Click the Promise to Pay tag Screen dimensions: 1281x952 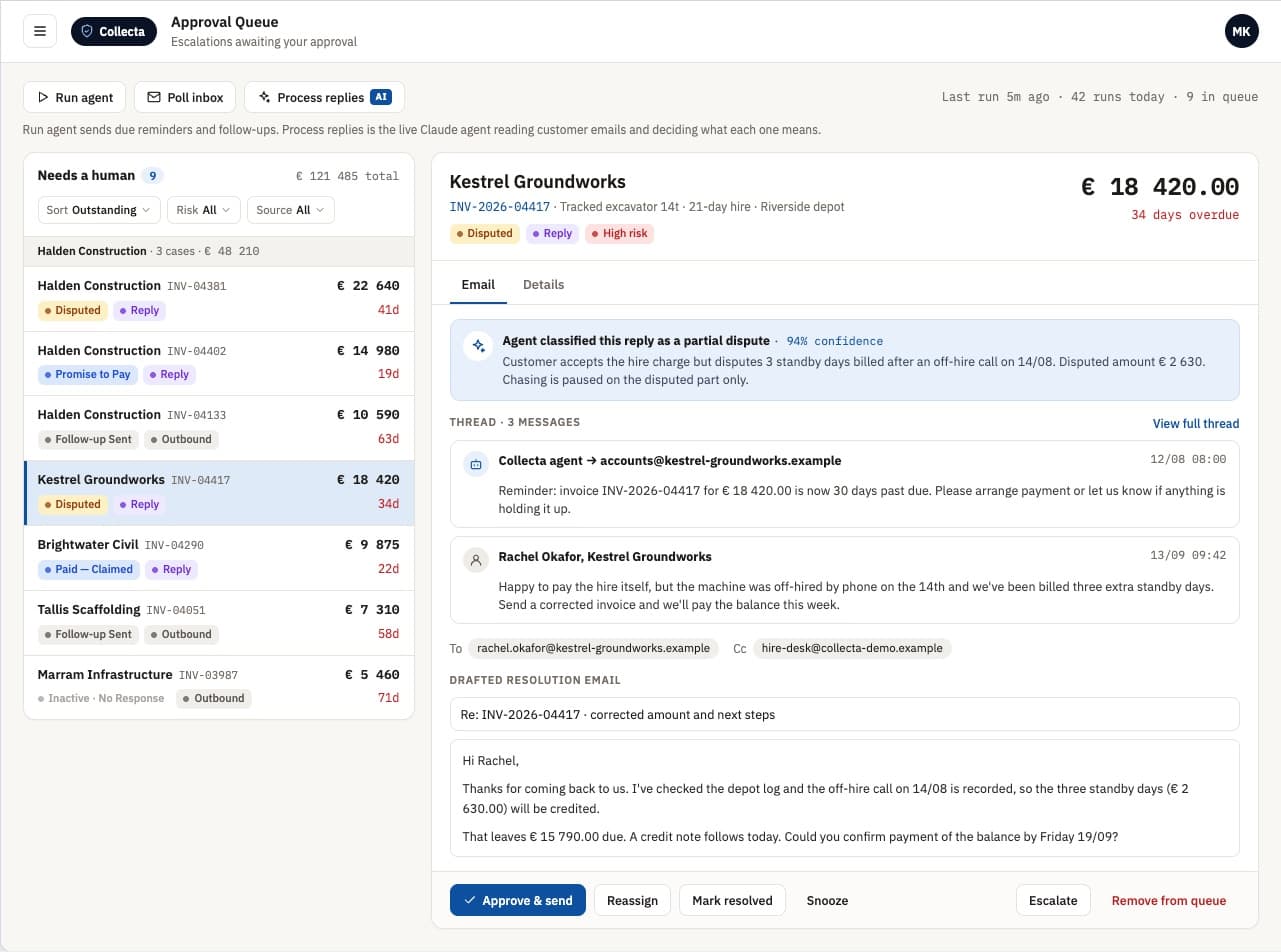88,374
